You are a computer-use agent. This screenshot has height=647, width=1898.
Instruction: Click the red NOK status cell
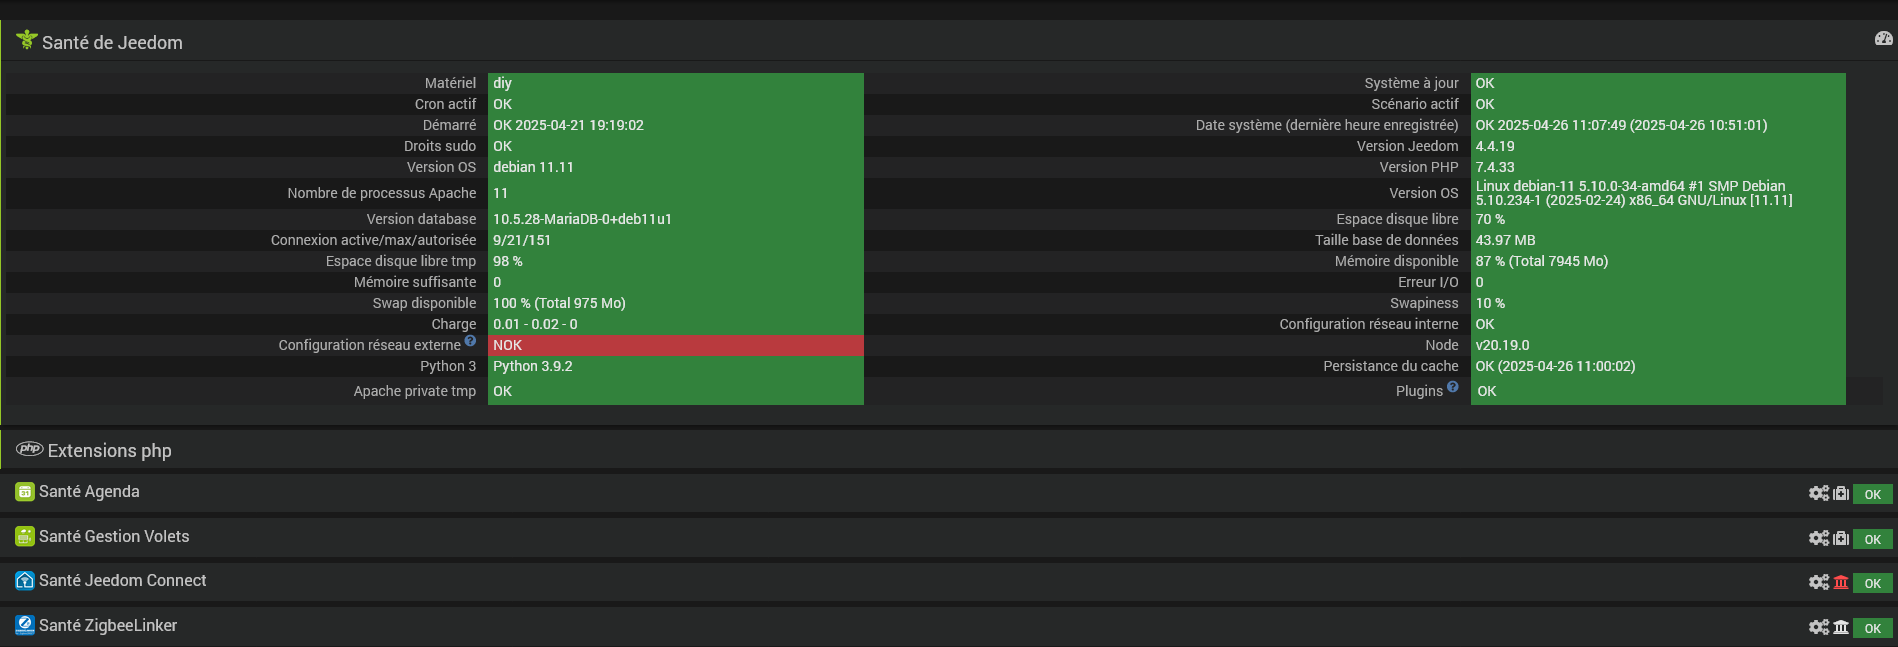[676, 345]
